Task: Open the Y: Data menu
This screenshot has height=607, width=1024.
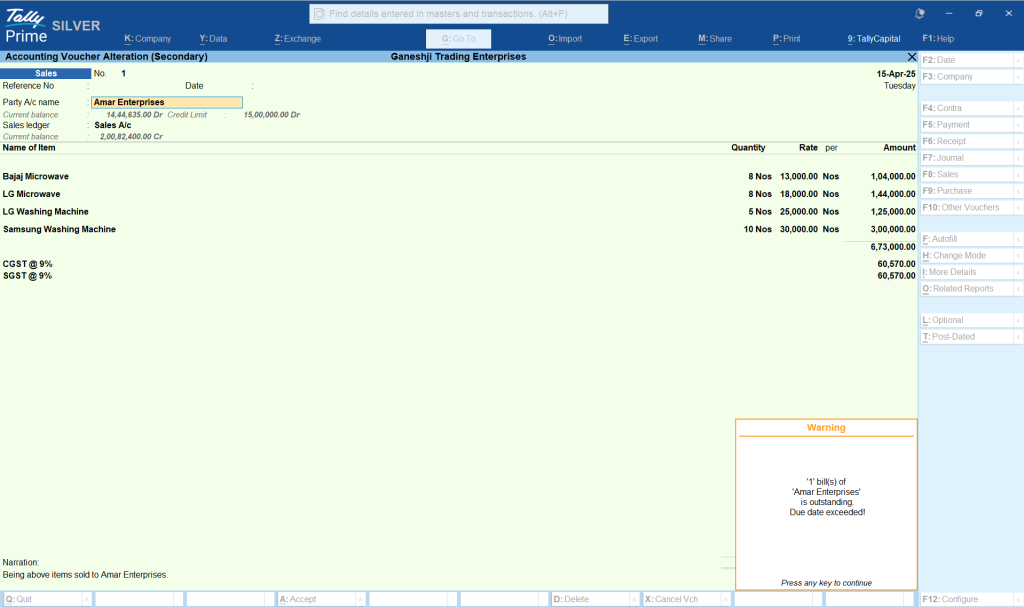Action: pos(214,39)
